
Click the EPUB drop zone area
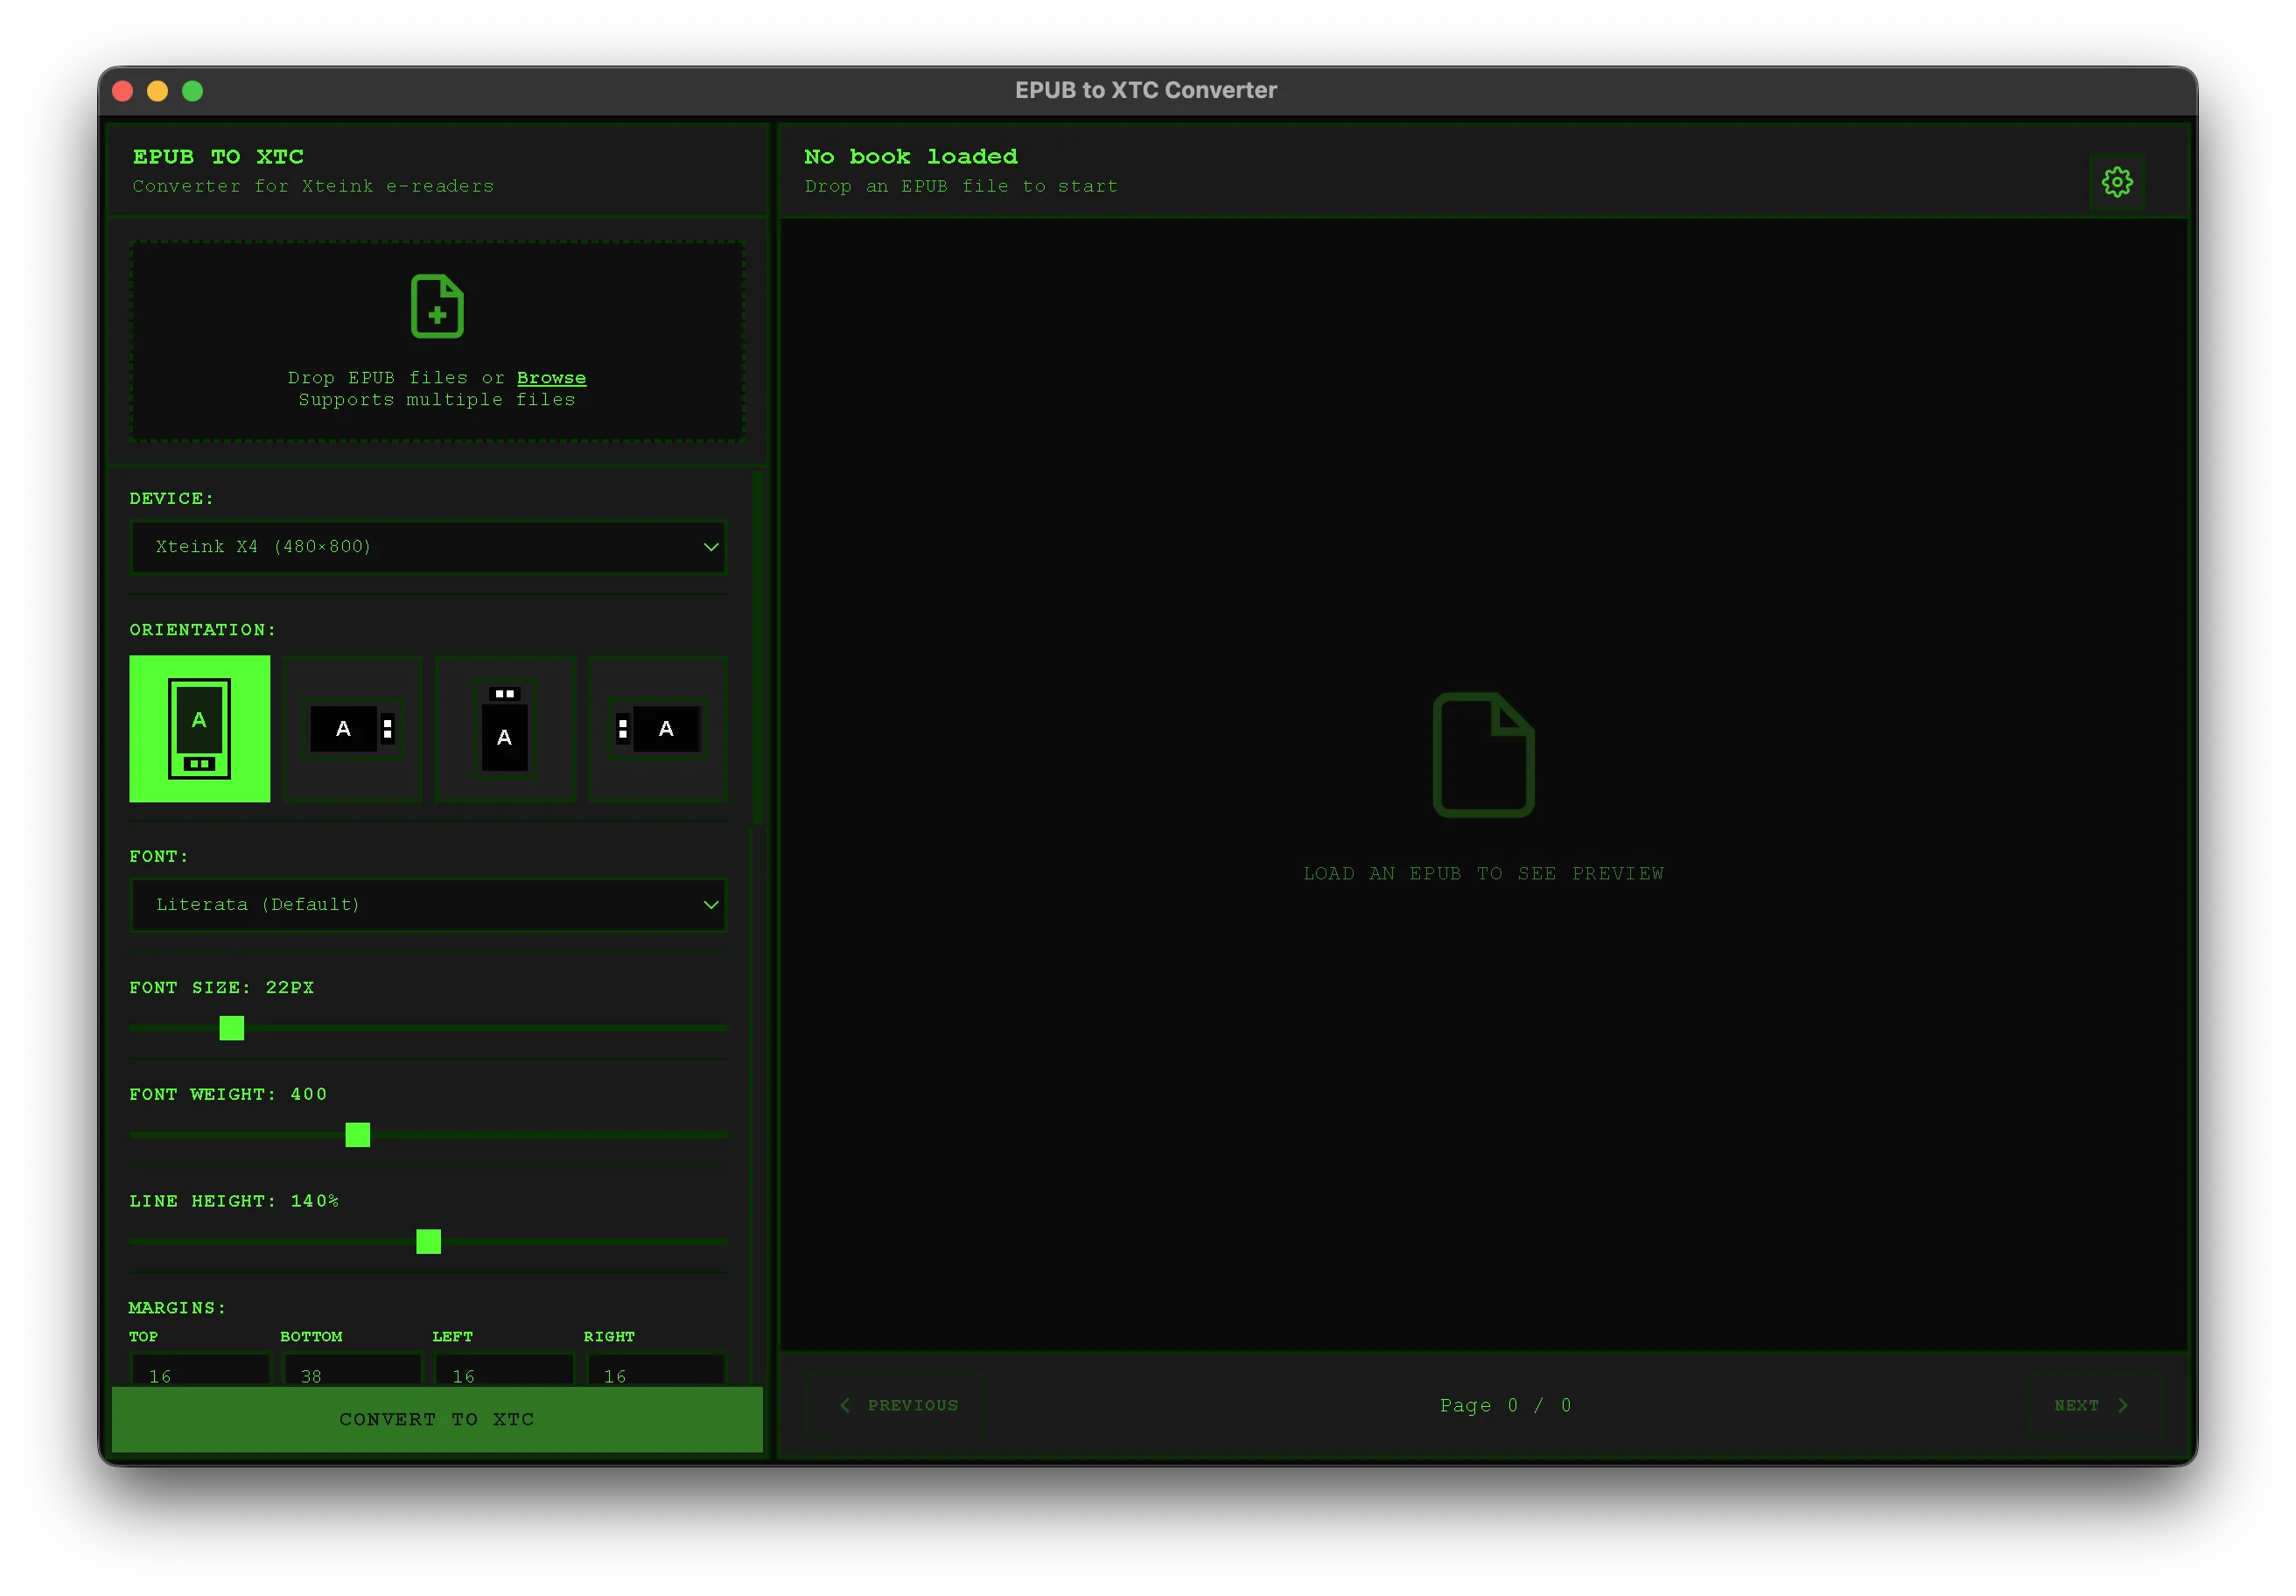pos(437,342)
